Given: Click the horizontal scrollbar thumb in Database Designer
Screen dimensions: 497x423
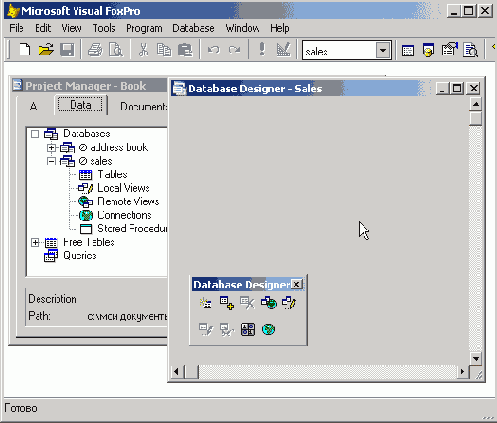Looking at the screenshot, I should (x=191, y=371).
